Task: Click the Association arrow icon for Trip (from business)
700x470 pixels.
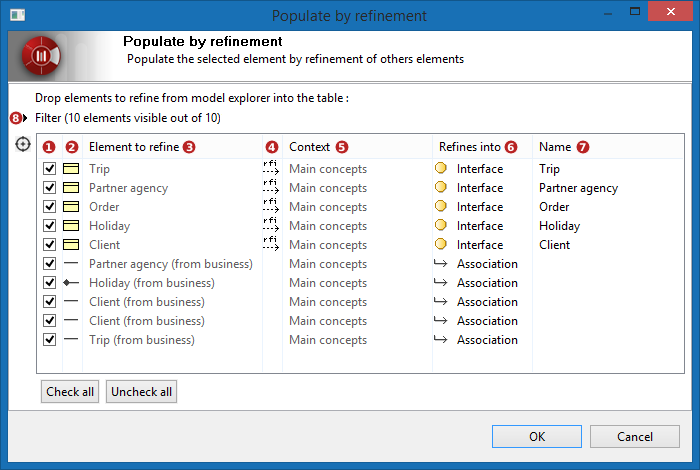Action: [441, 339]
